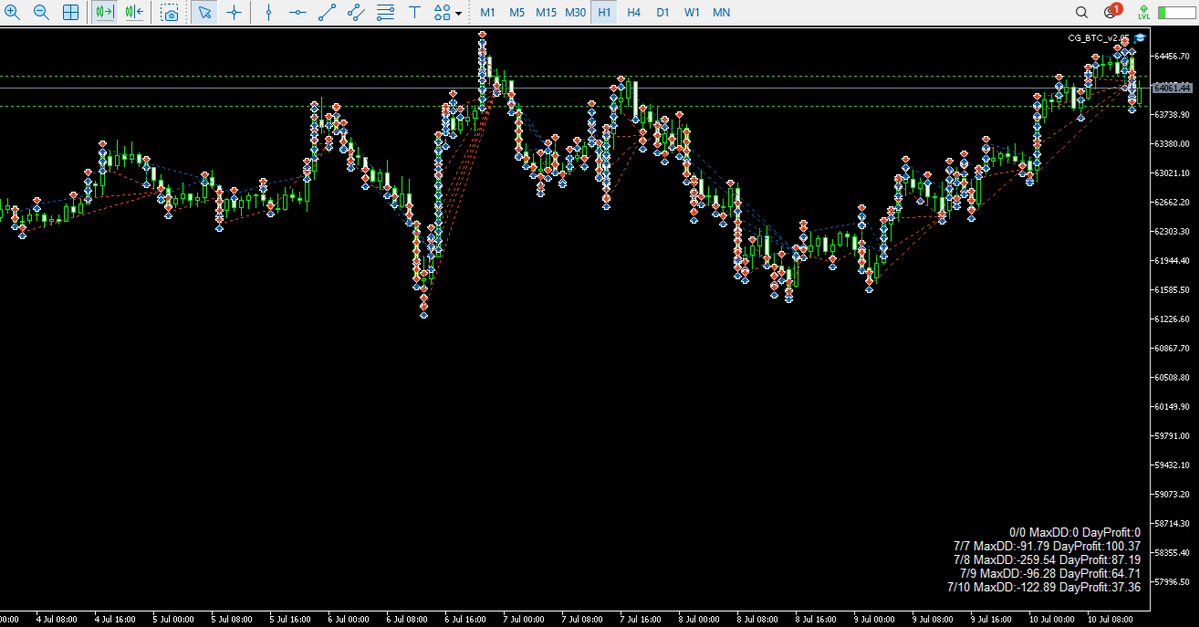The width and height of the screenshot is (1199, 627).
Task: Open the search magnifier
Action: point(1081,12)
